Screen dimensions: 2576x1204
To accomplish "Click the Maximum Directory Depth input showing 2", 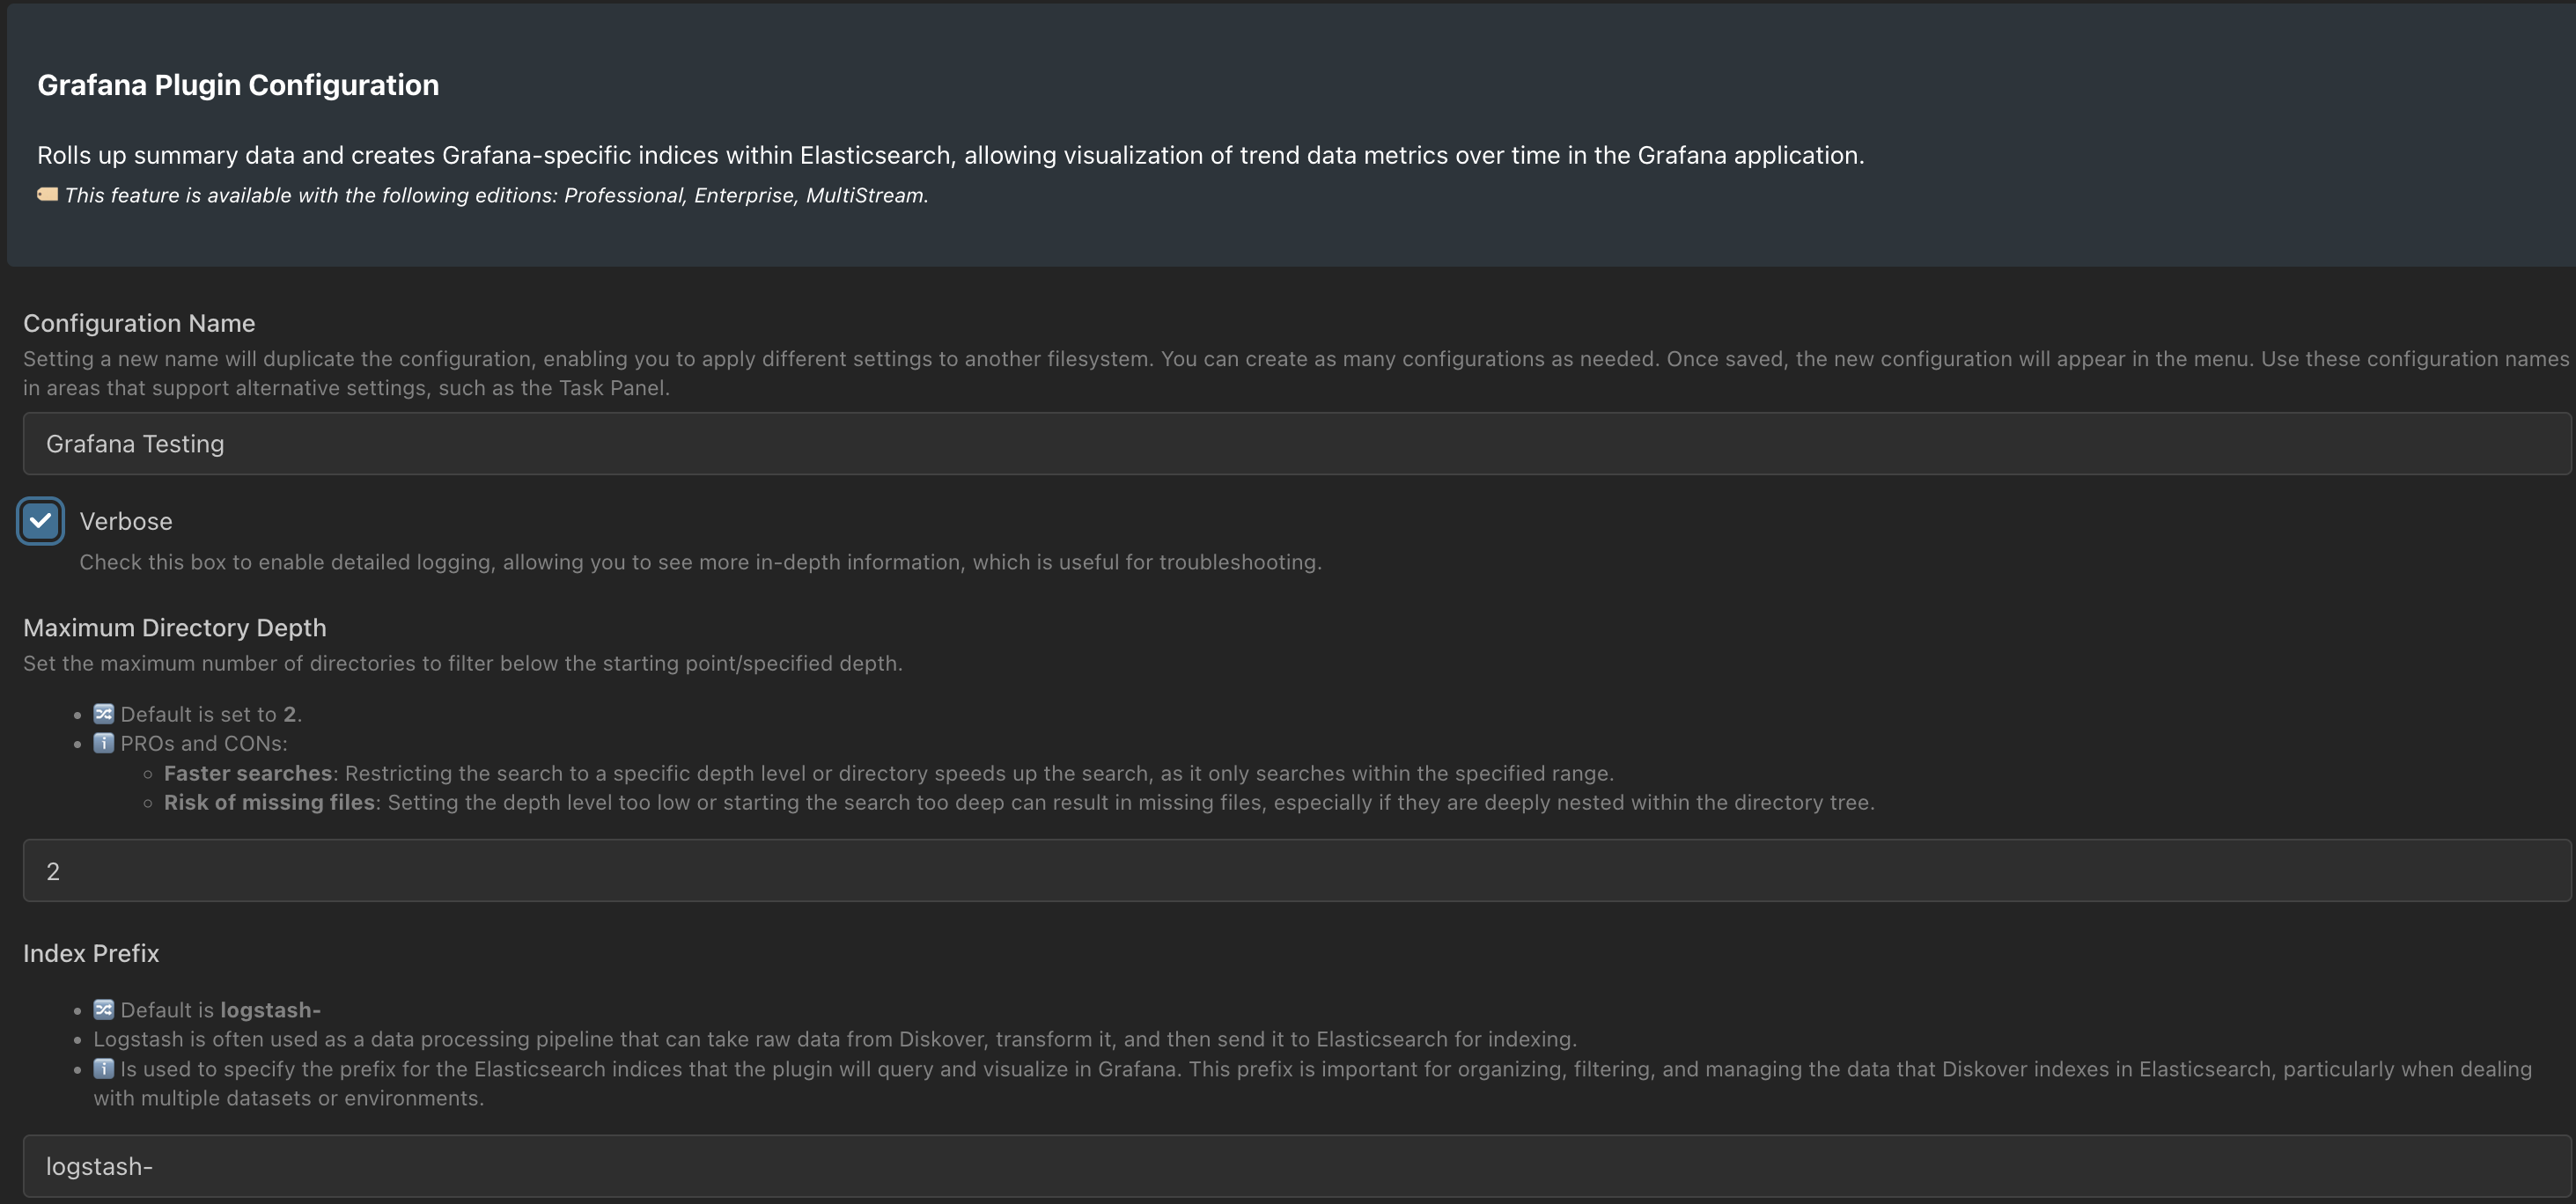I will click(1297, 871).
